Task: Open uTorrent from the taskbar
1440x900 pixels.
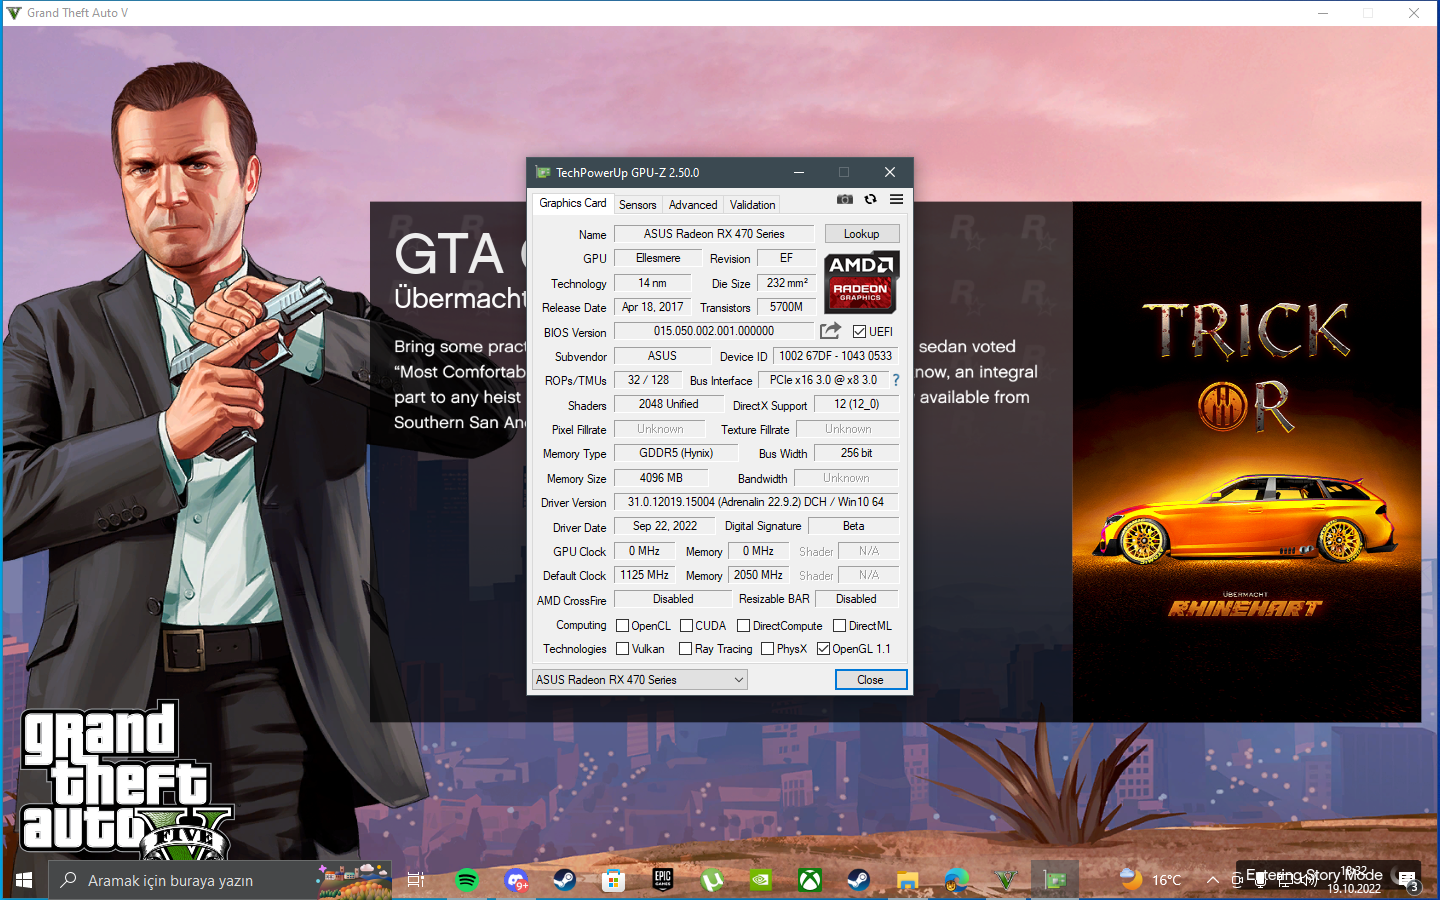Action: click(x=712, y=880)
